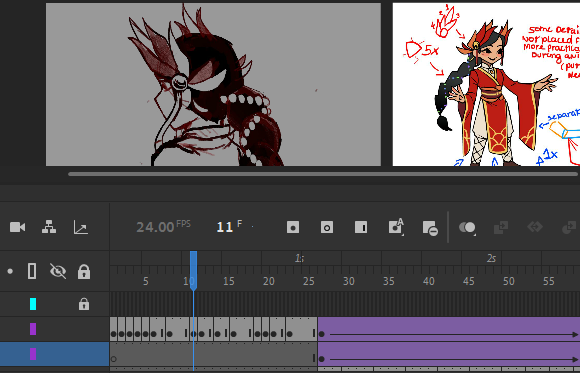This screenshot has height=373, width=580.
Task: Open auto keyframe options
Action: click(x=396, y=227)
